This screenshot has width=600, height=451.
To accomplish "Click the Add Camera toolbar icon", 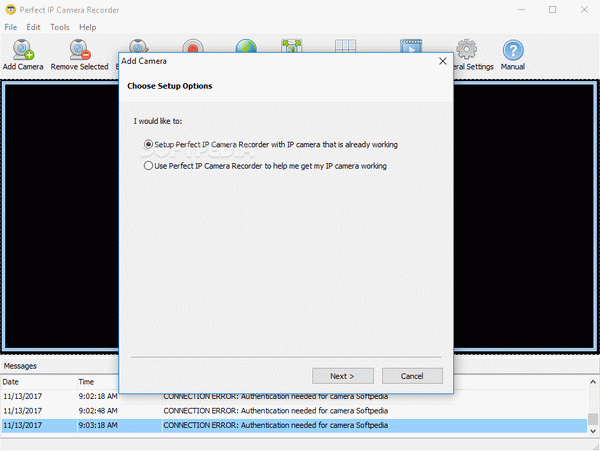I will pos(23,50).
